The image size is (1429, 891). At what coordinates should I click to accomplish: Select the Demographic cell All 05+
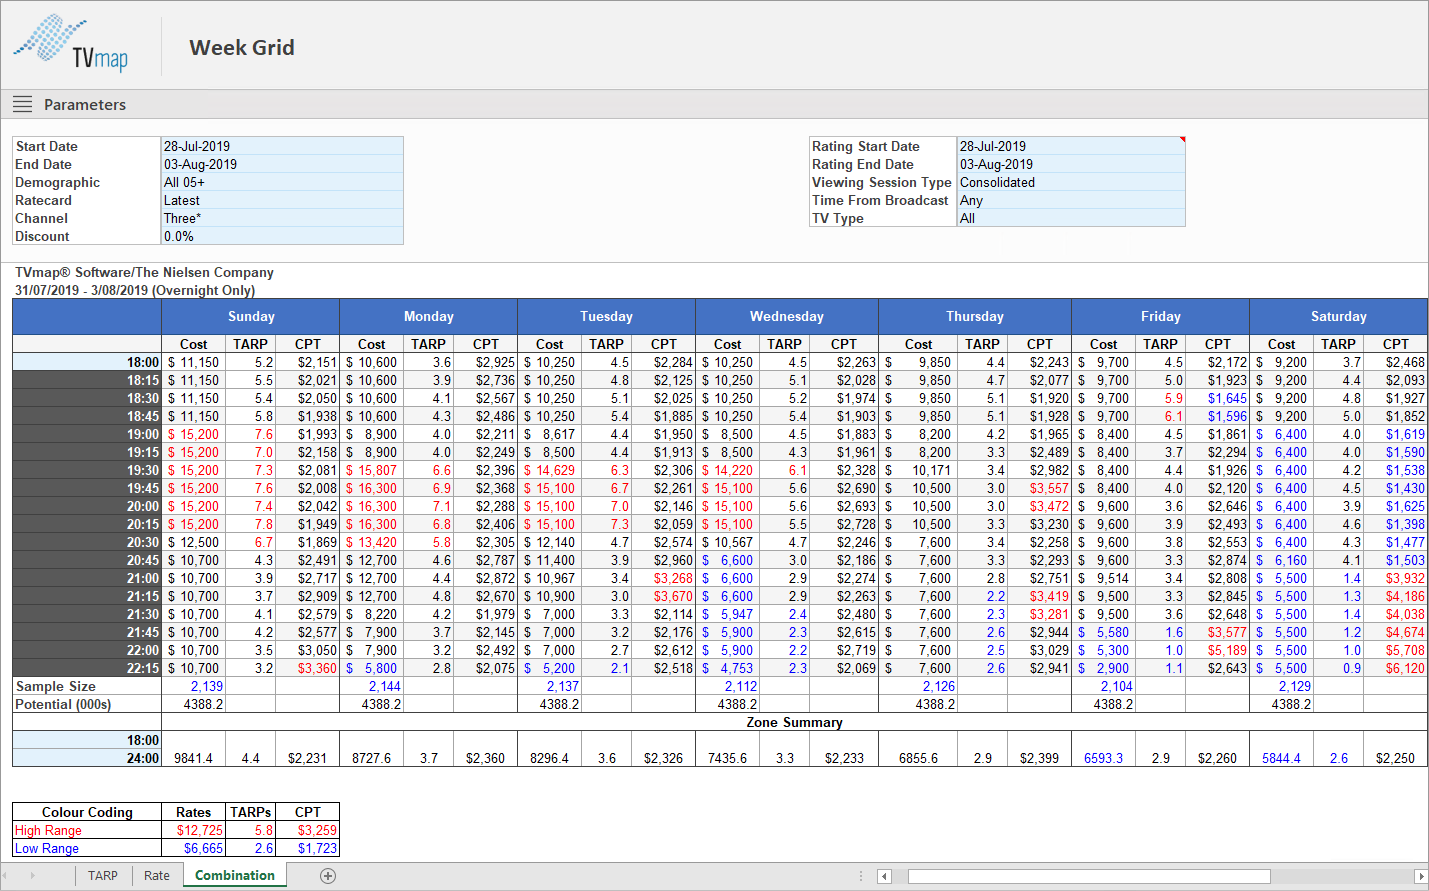[x=282, y=182]
